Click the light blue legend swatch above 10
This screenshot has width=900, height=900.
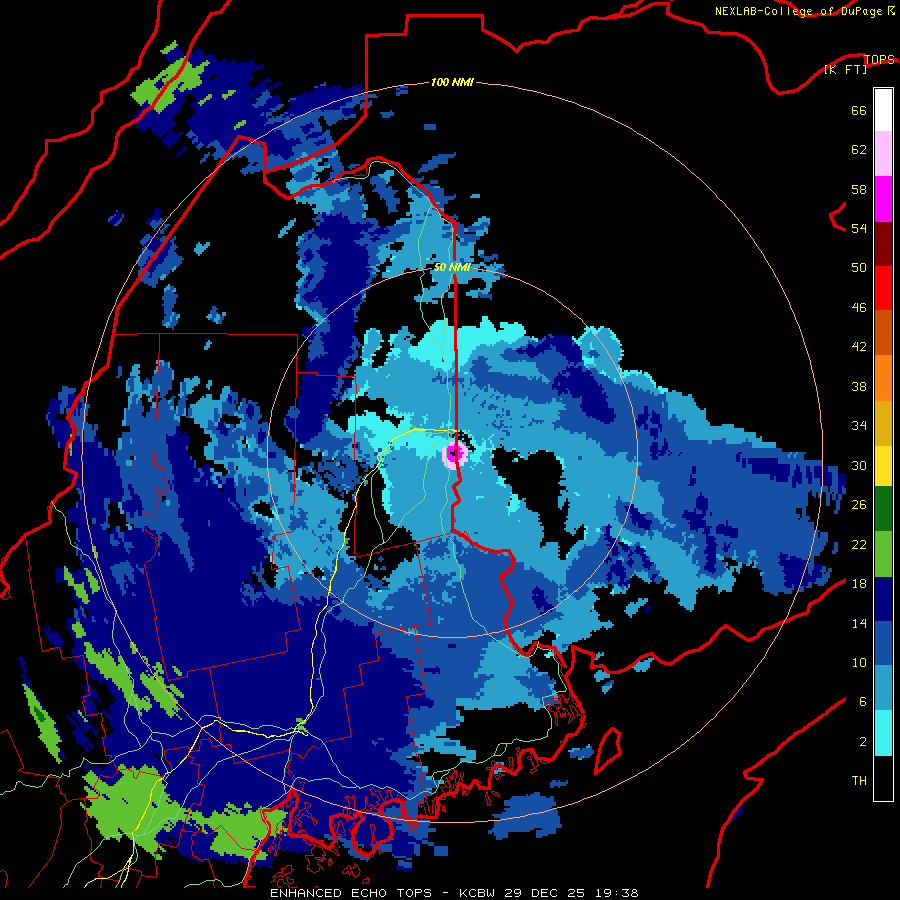[x=883, y=688]
